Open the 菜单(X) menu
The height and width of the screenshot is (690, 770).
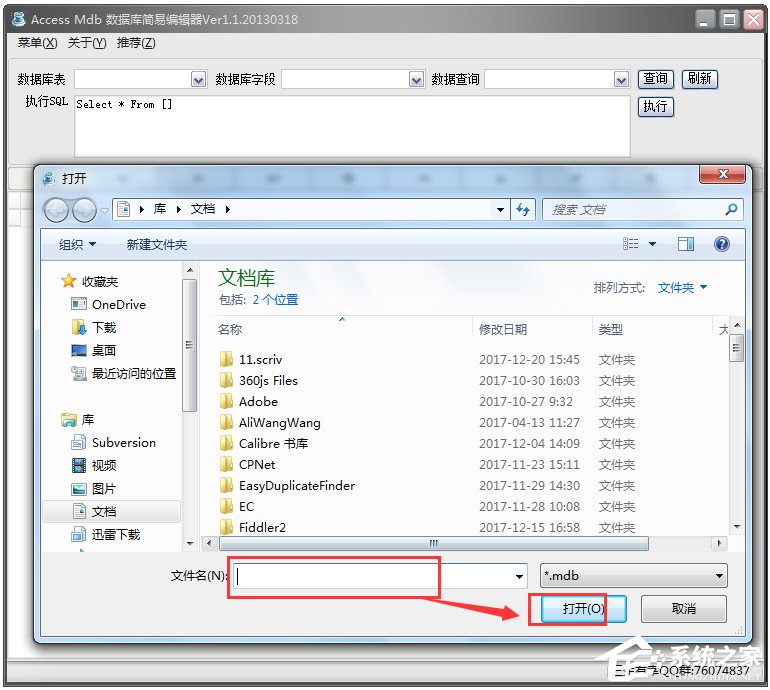click(x=37, y=43)
